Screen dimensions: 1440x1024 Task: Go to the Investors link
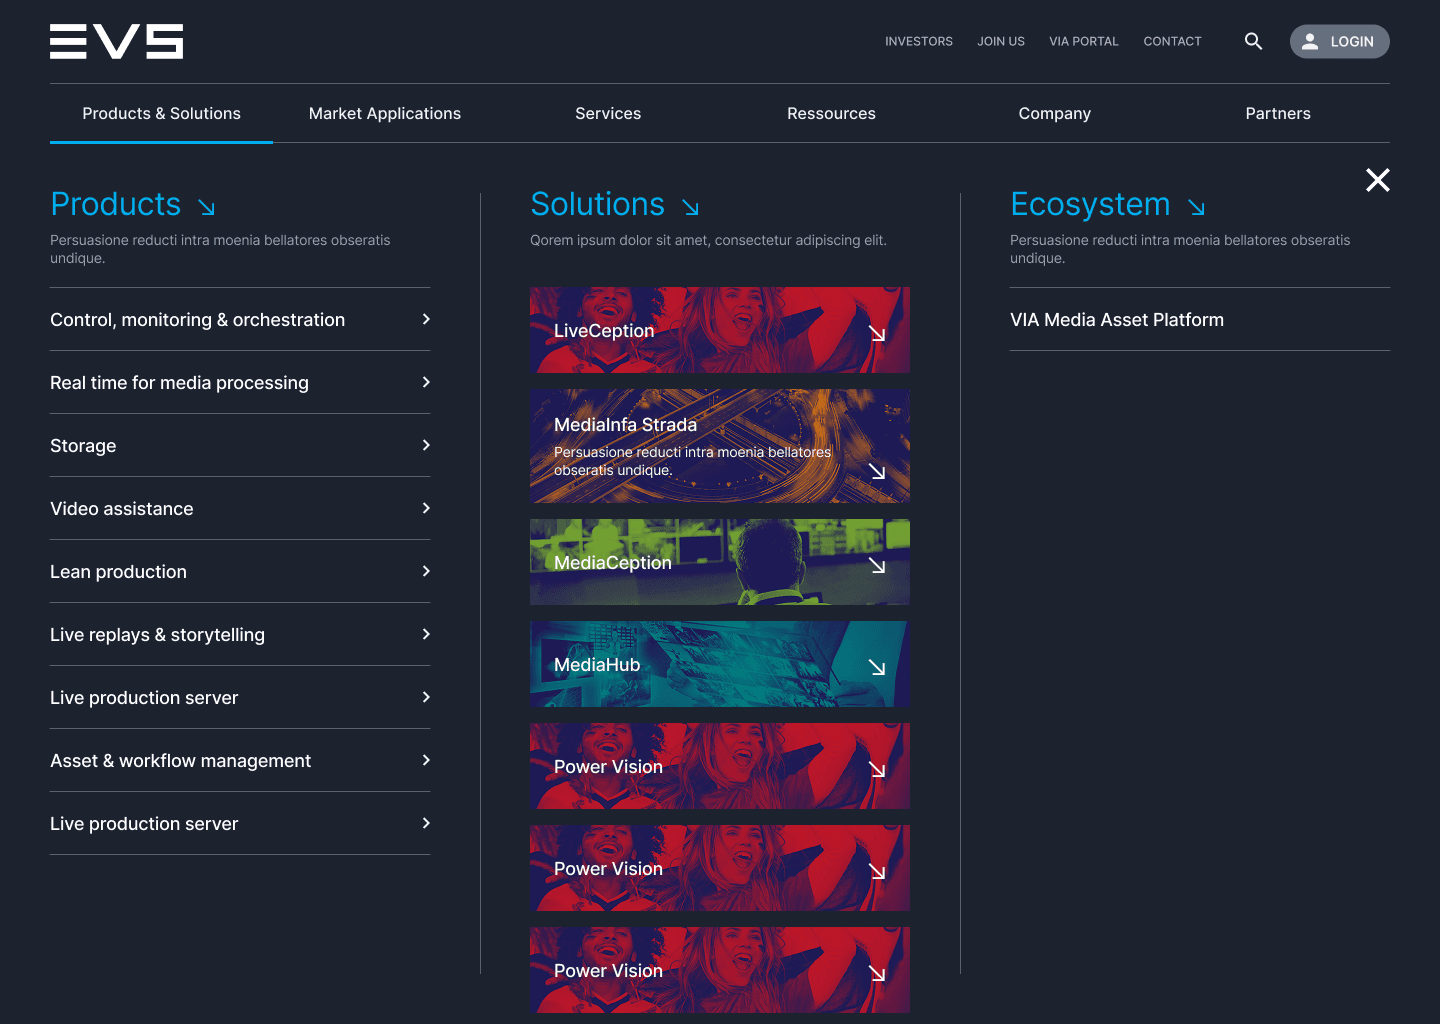[919, 41]
